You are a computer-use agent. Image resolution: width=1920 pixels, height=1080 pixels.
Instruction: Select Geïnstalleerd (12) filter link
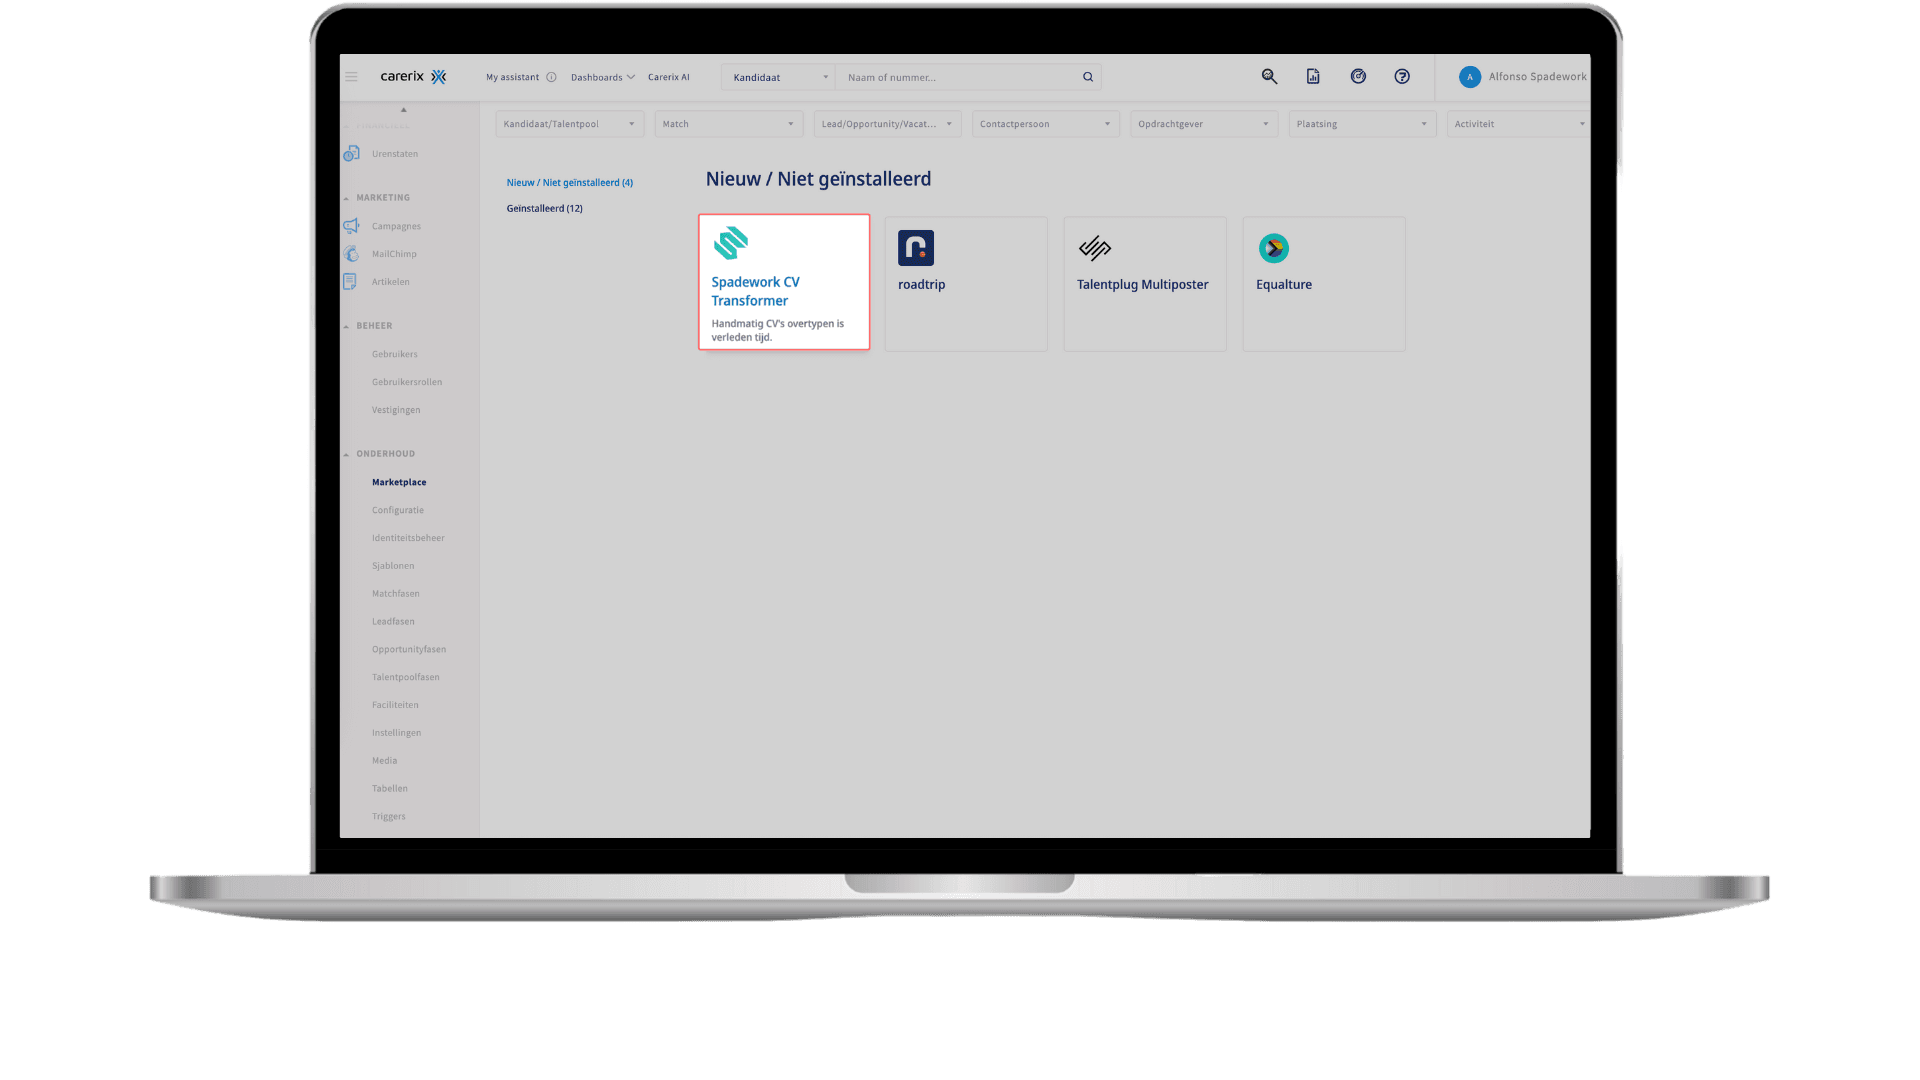point(544,208)
